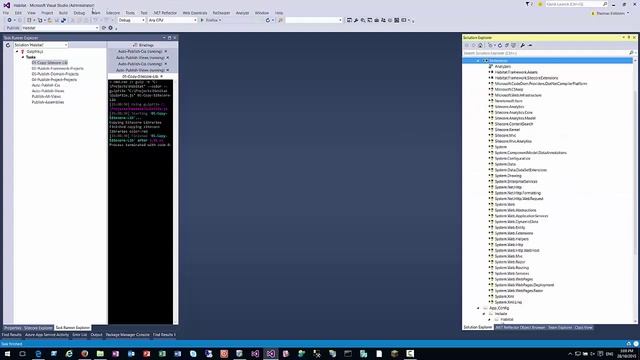The height and width of the screenshot is (360, 640).
Task: Select the 03-Publish-Domain-Projects task
Action: (x=55, y=74)
